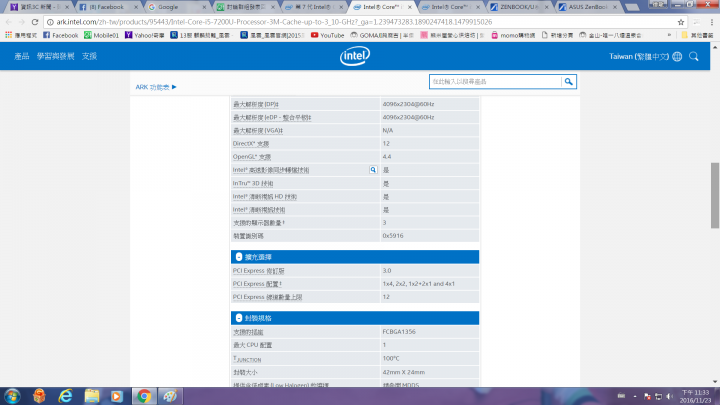Open File Explorer folder in taskbar
Screen dimensions: 720x405
(91, 396)
